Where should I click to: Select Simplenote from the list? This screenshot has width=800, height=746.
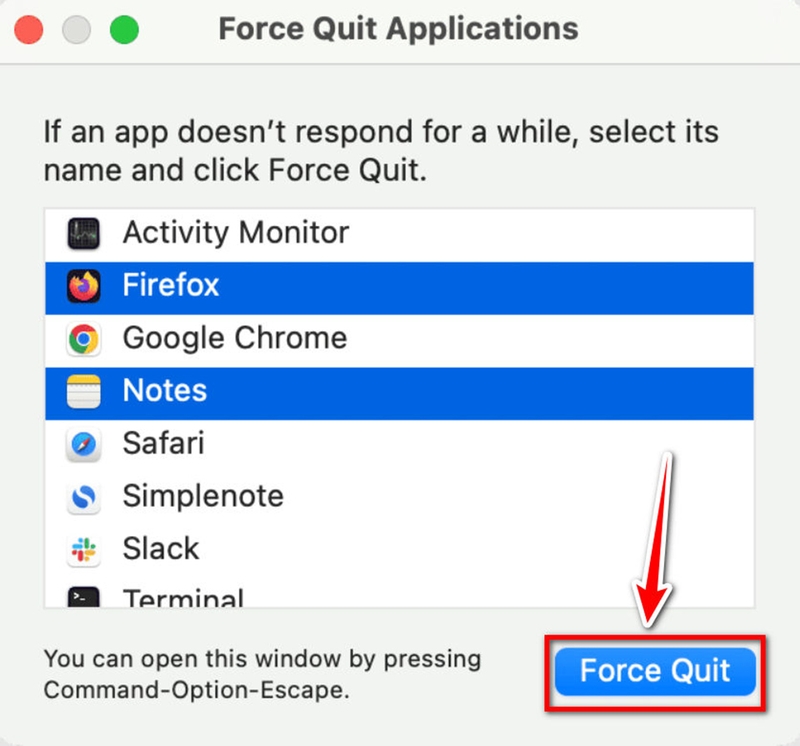coord(203,496)
